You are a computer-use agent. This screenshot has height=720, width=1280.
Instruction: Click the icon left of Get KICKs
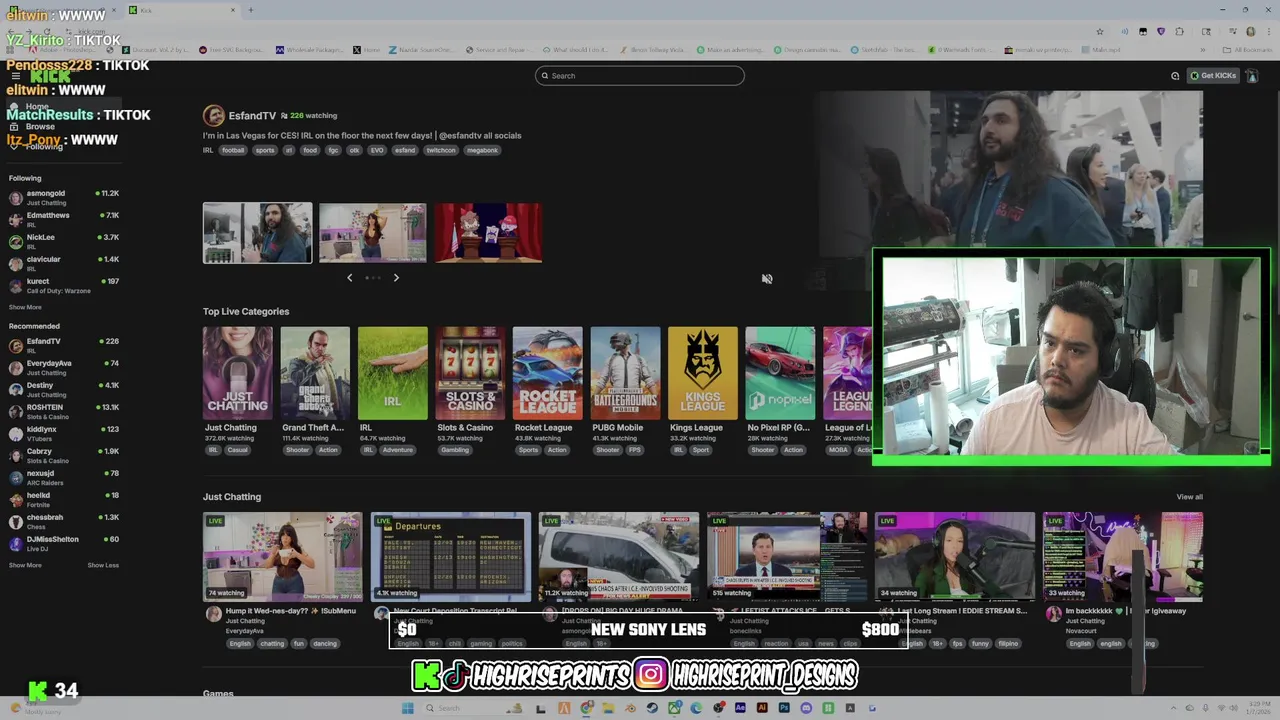[x=1175, y=76]
